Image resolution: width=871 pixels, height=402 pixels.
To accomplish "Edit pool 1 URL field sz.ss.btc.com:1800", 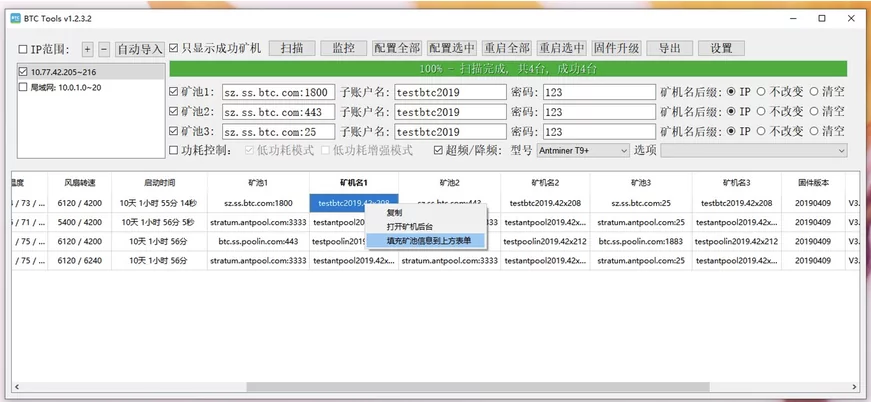I will point(278,92).
